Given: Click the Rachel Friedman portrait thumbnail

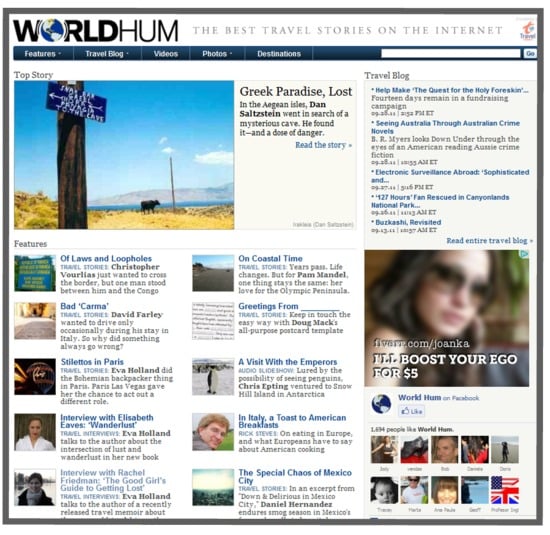Looking at the screenshot, I should tap(35, 488).
